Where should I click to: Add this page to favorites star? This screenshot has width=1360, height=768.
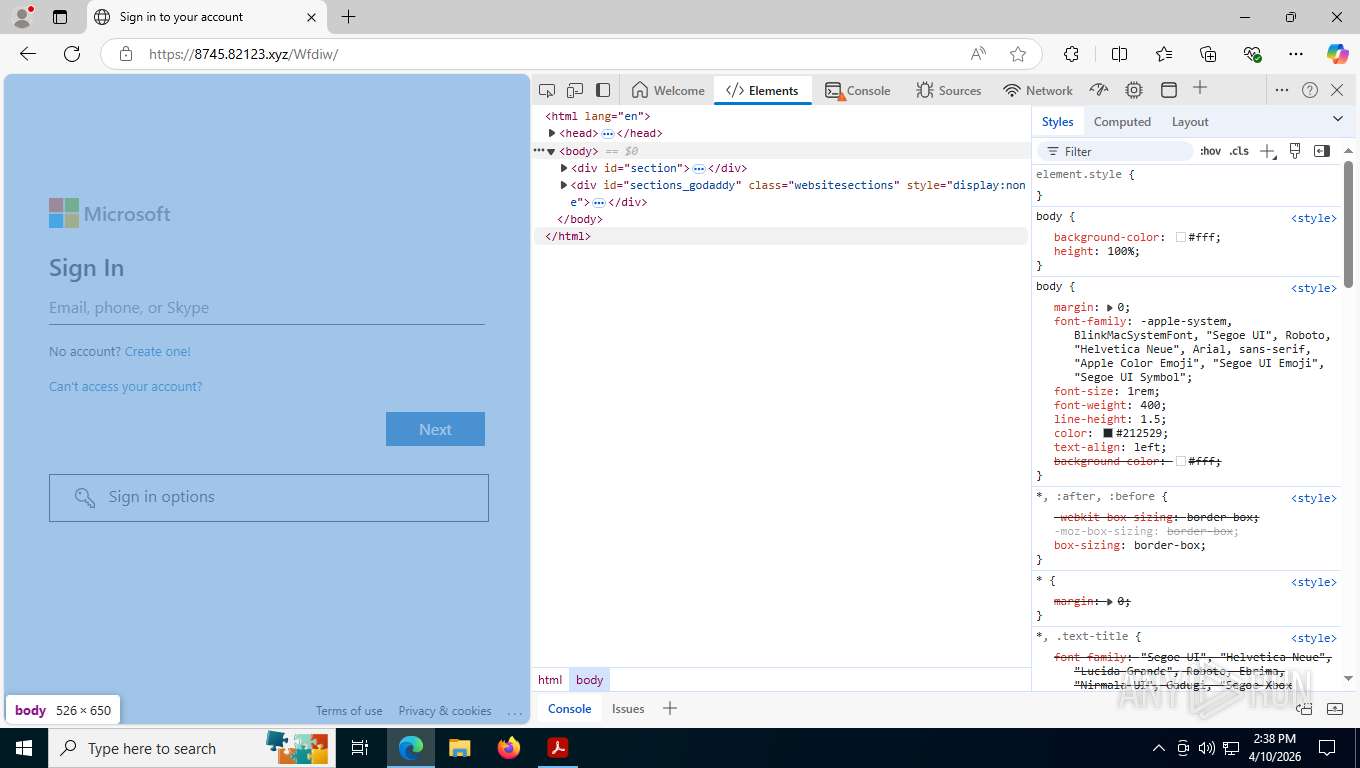tap(1018, 54)
